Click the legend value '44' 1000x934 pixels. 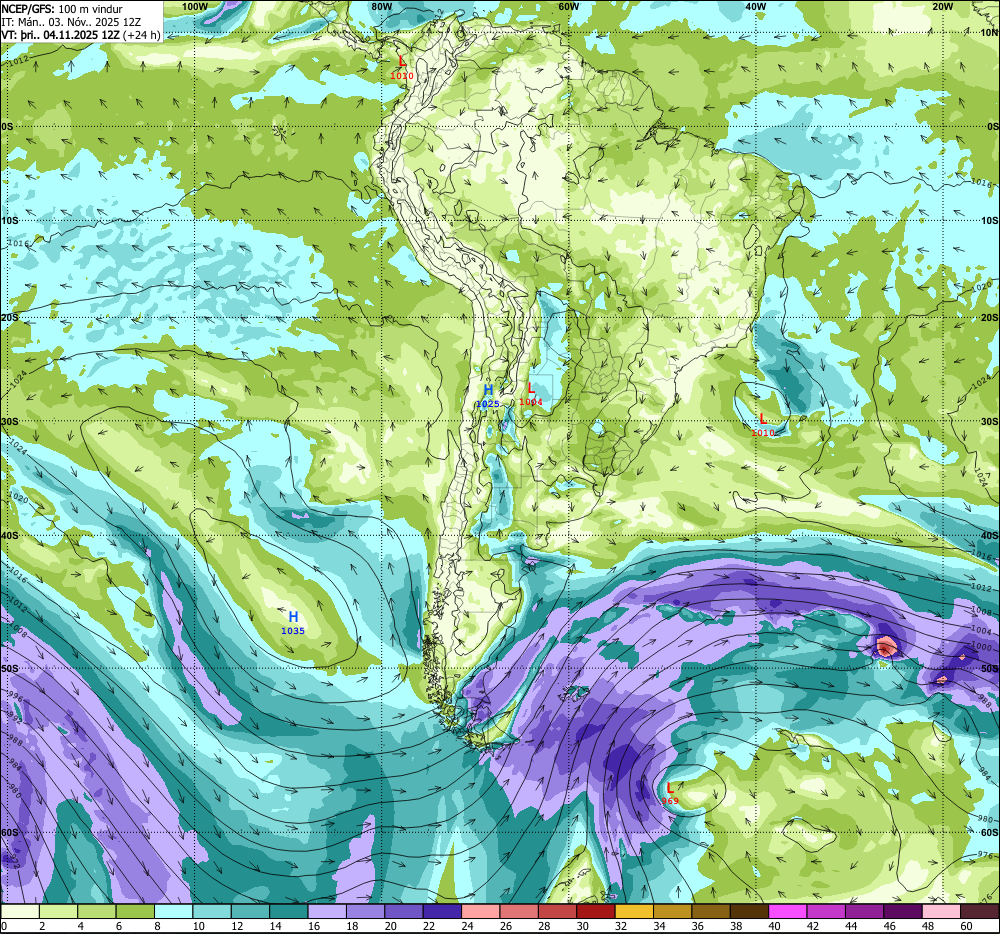pos(851,926)
